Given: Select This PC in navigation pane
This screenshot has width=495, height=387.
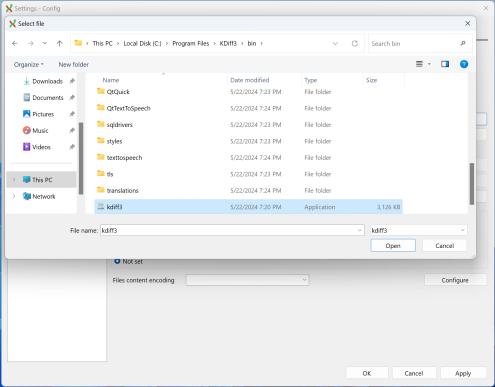Looking at the screenshot, I should point(42,180).
